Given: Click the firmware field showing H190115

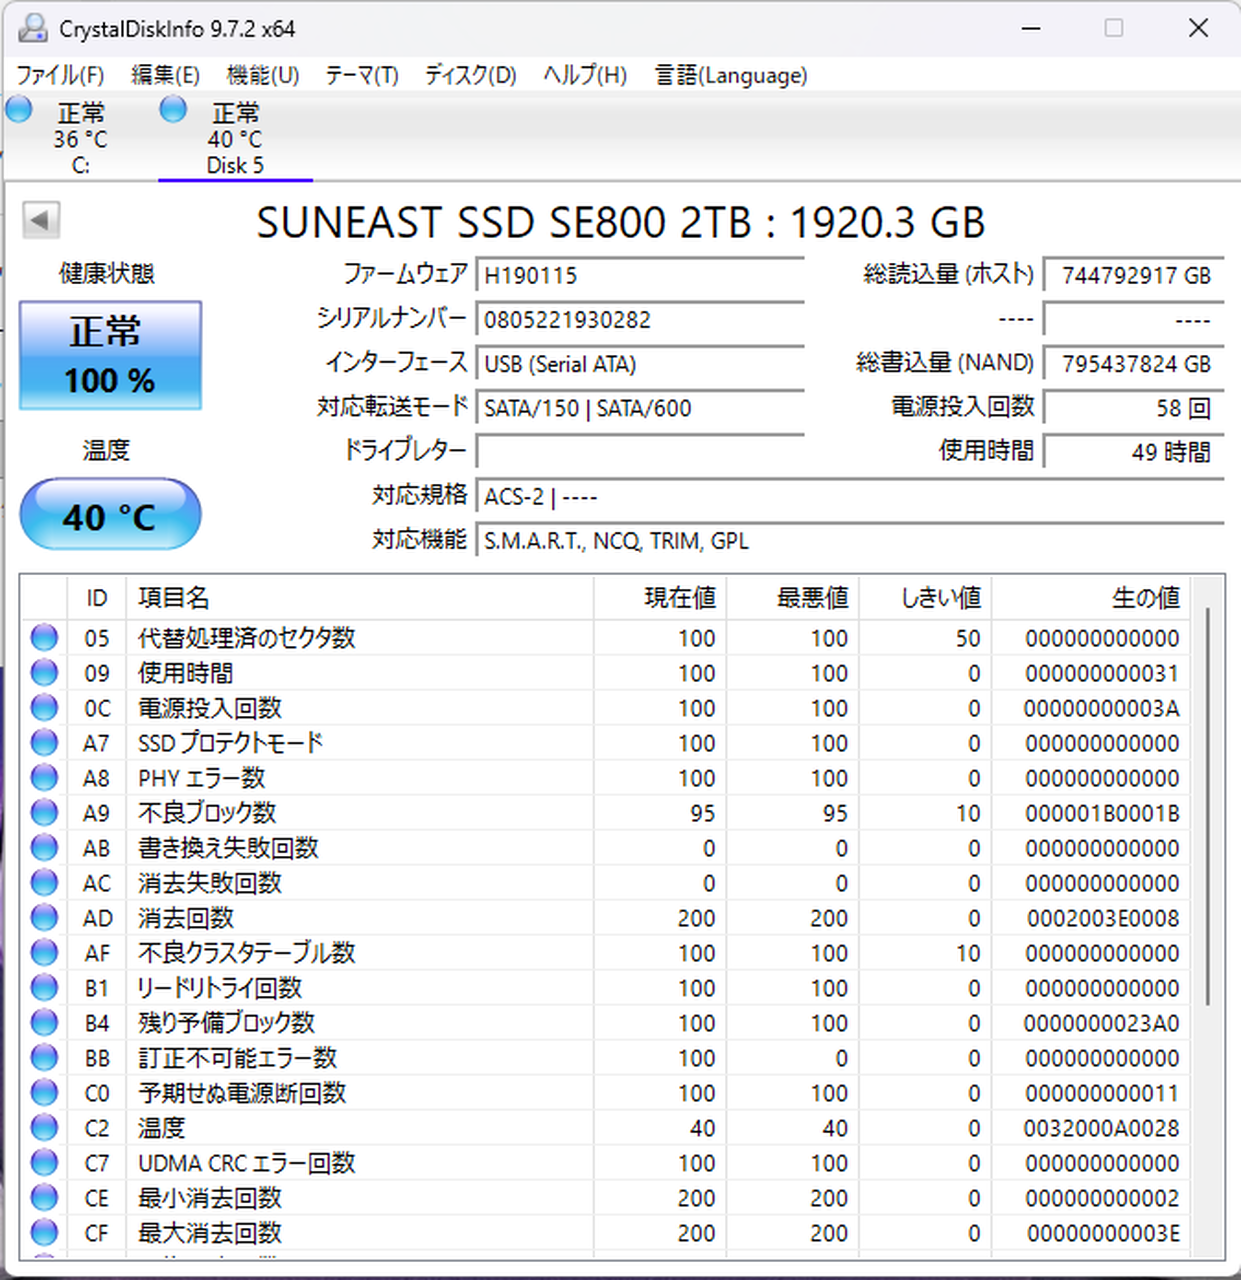Looking at the screenshot, I should (x=640, y=276).
